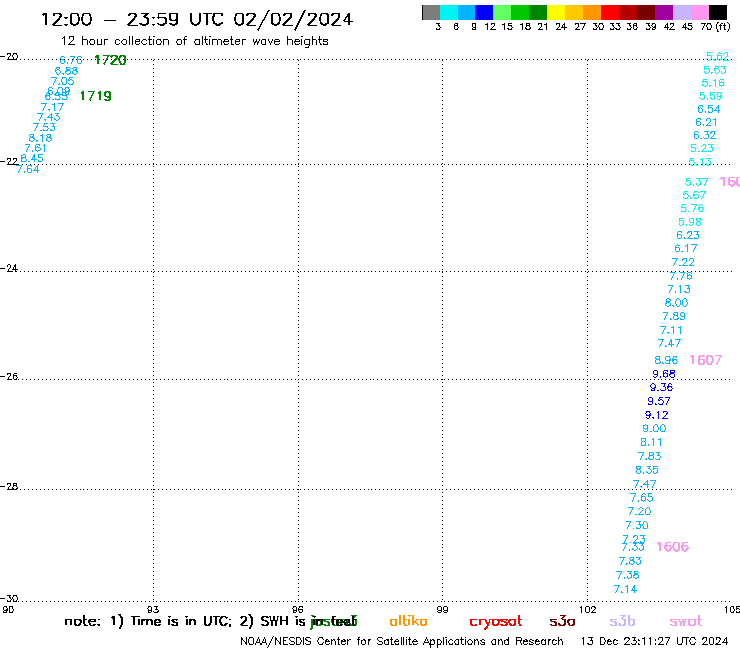This screenshot has width=740, height=650.
Task: Select the wave height value '6.76'
Action: pos(71,60)
